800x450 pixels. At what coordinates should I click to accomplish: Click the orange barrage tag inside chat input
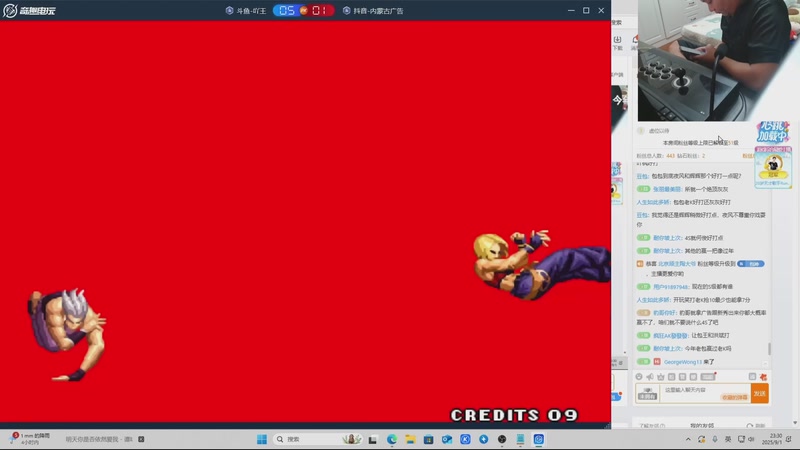pyautogui.click(x=734, y=397)
